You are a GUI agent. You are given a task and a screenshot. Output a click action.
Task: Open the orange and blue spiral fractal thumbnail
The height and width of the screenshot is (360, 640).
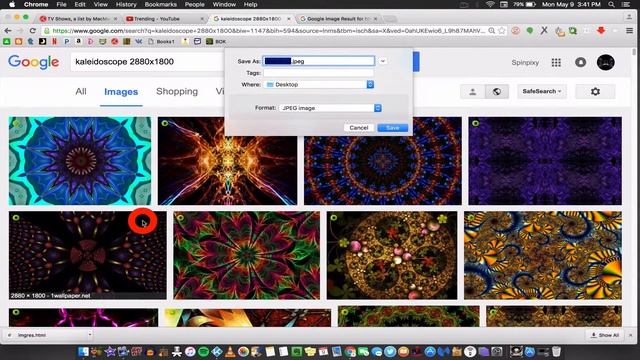pyautogui.click(x=543, y=255)
